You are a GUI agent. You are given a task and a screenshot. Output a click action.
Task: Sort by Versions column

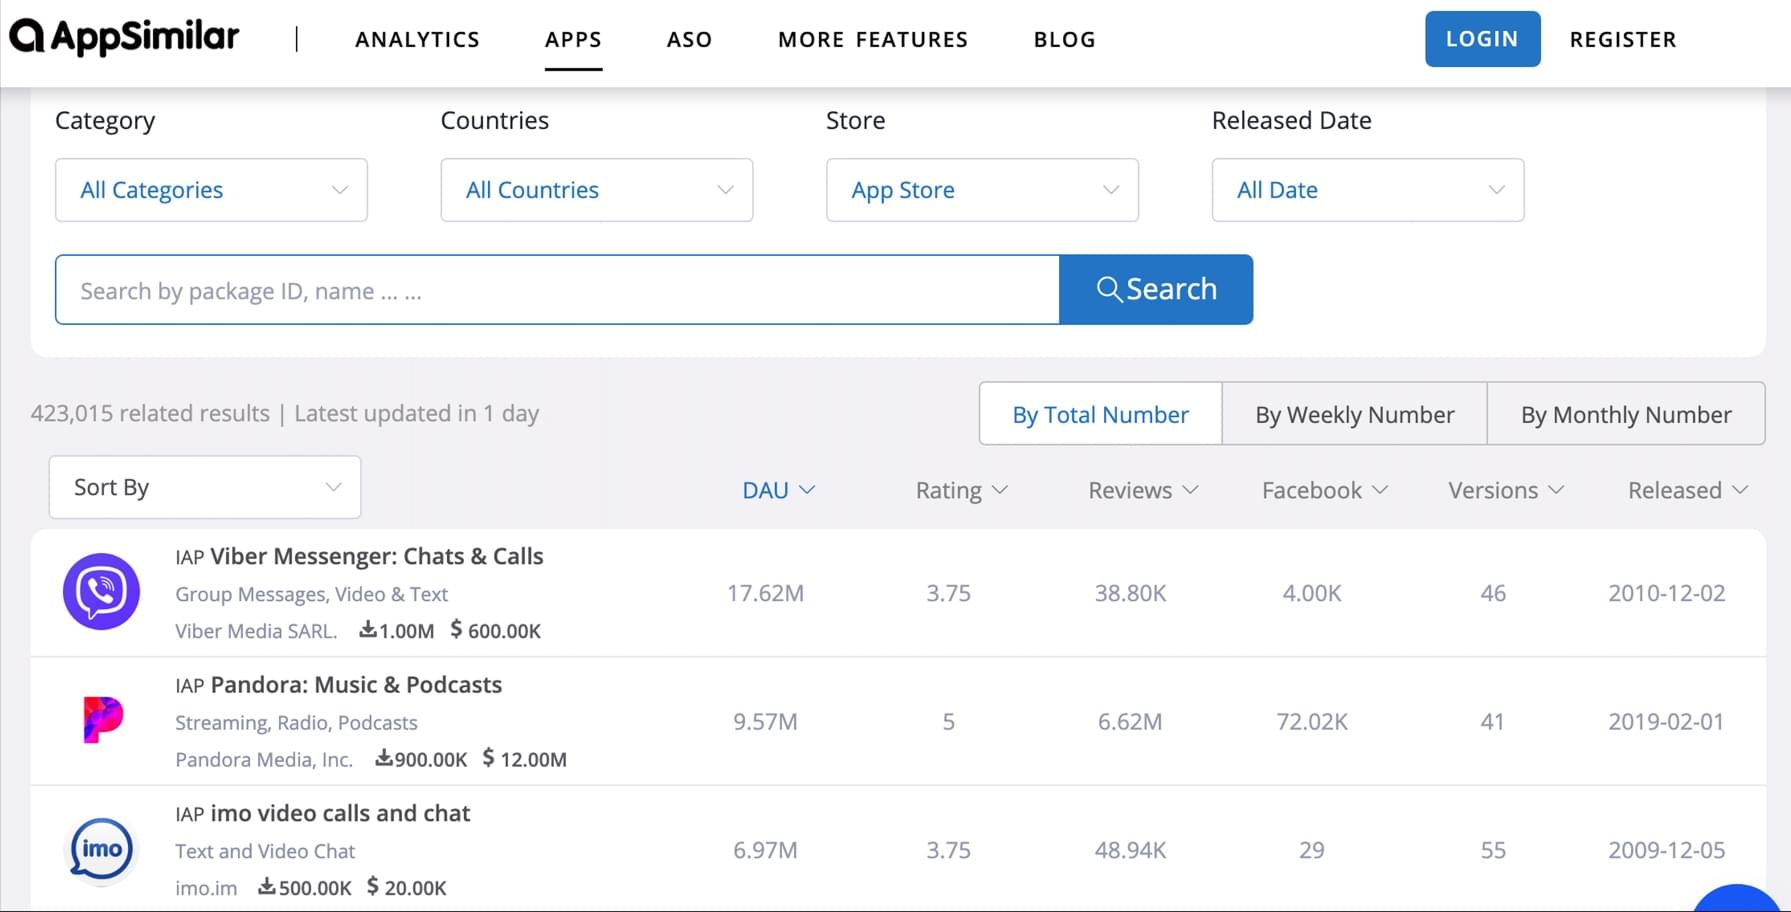1506,490
